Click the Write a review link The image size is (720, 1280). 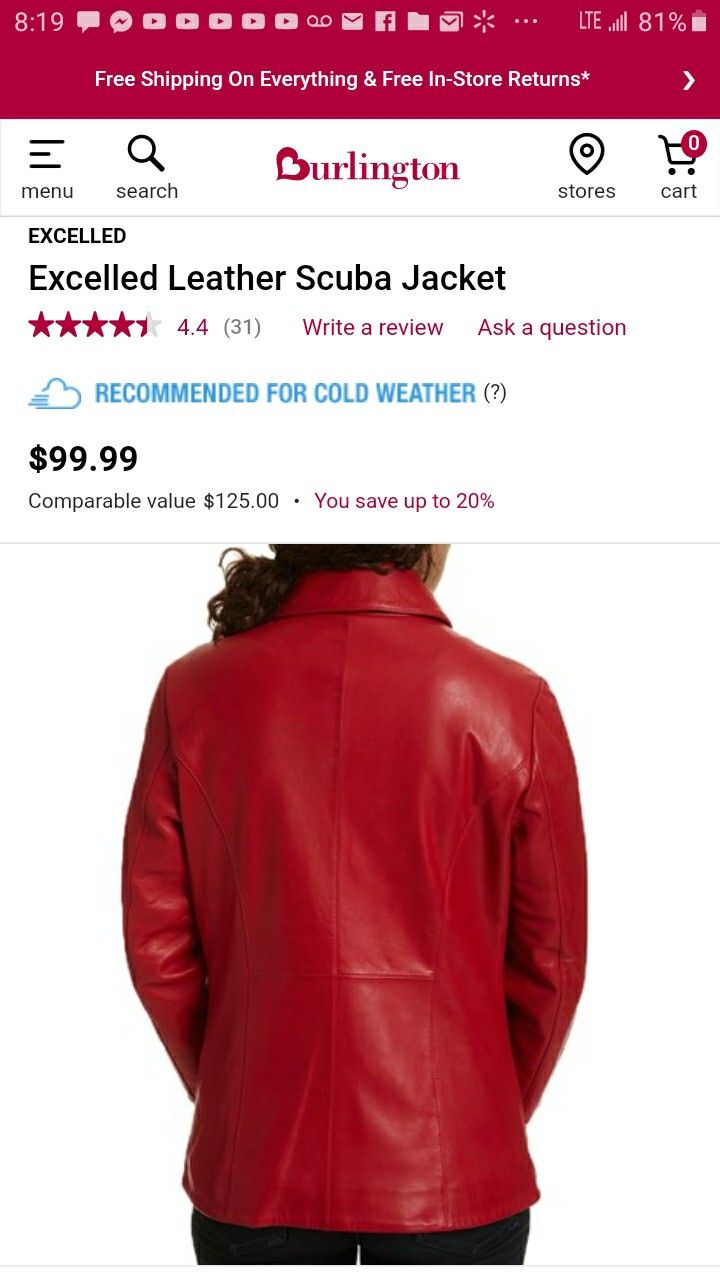372,327
